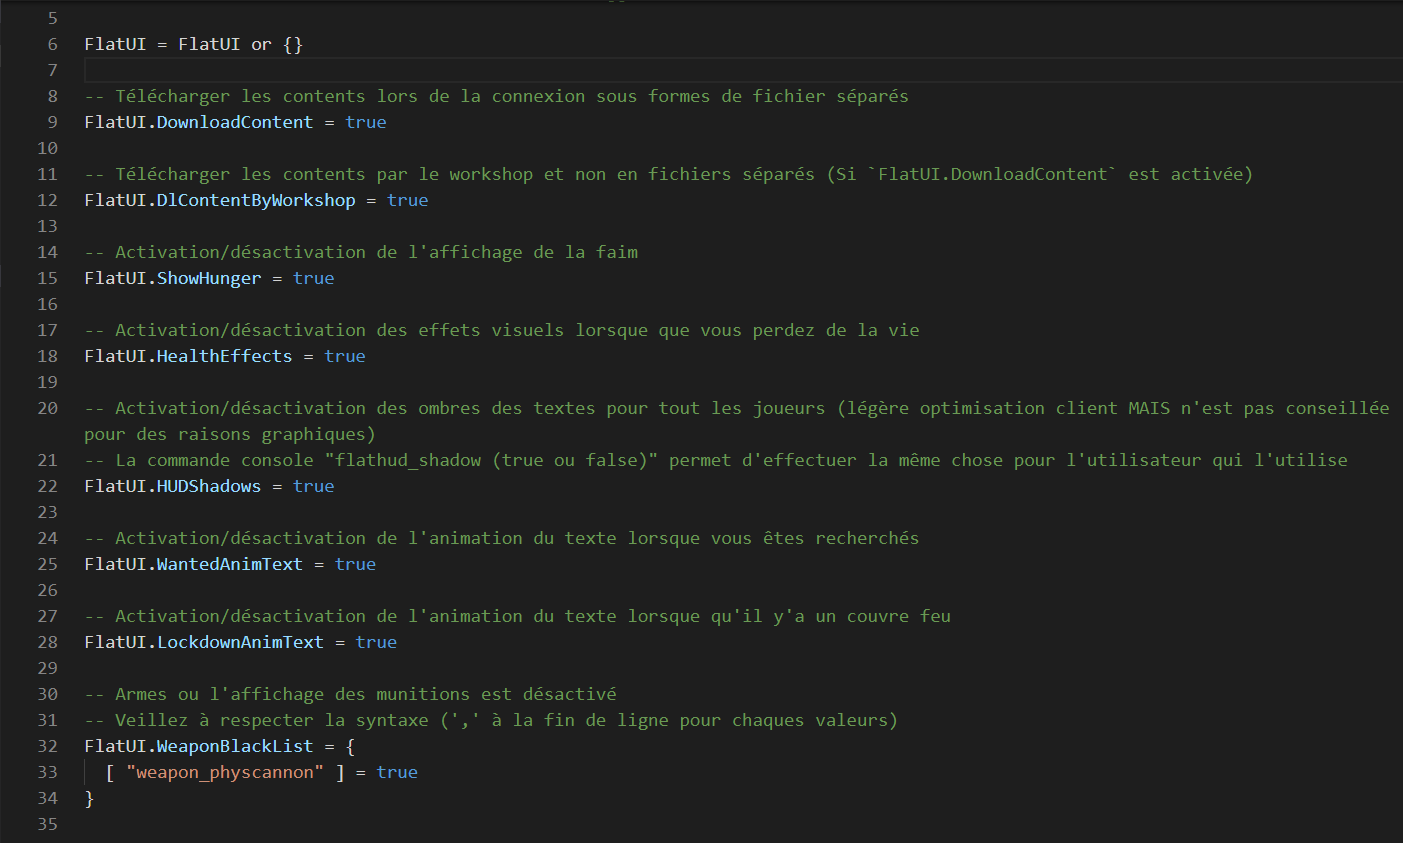The image size is (1403, 843).
Task: Click the comment "Armes ou l'affichage des munitions est désactivé"
Action: pos(350,694)
